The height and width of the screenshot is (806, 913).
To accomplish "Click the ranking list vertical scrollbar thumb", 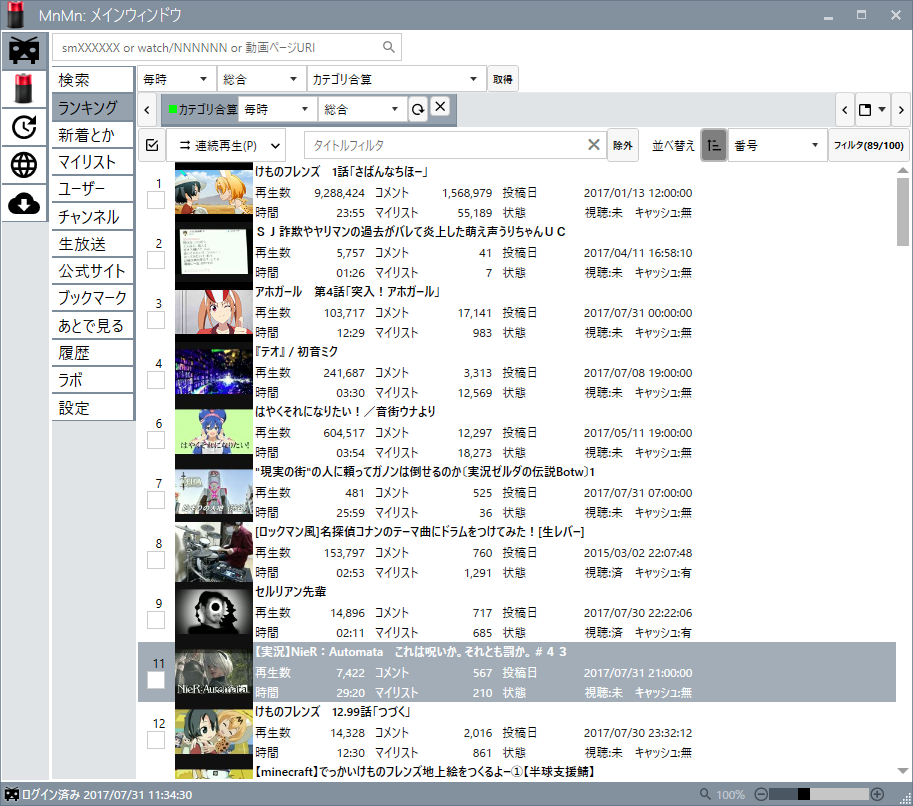I will (x=903, y=211).
